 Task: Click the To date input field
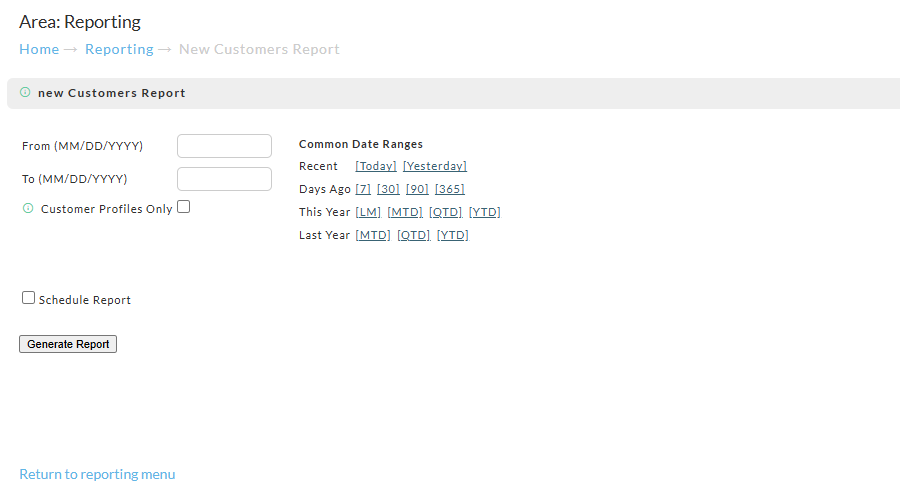[224, 179]
